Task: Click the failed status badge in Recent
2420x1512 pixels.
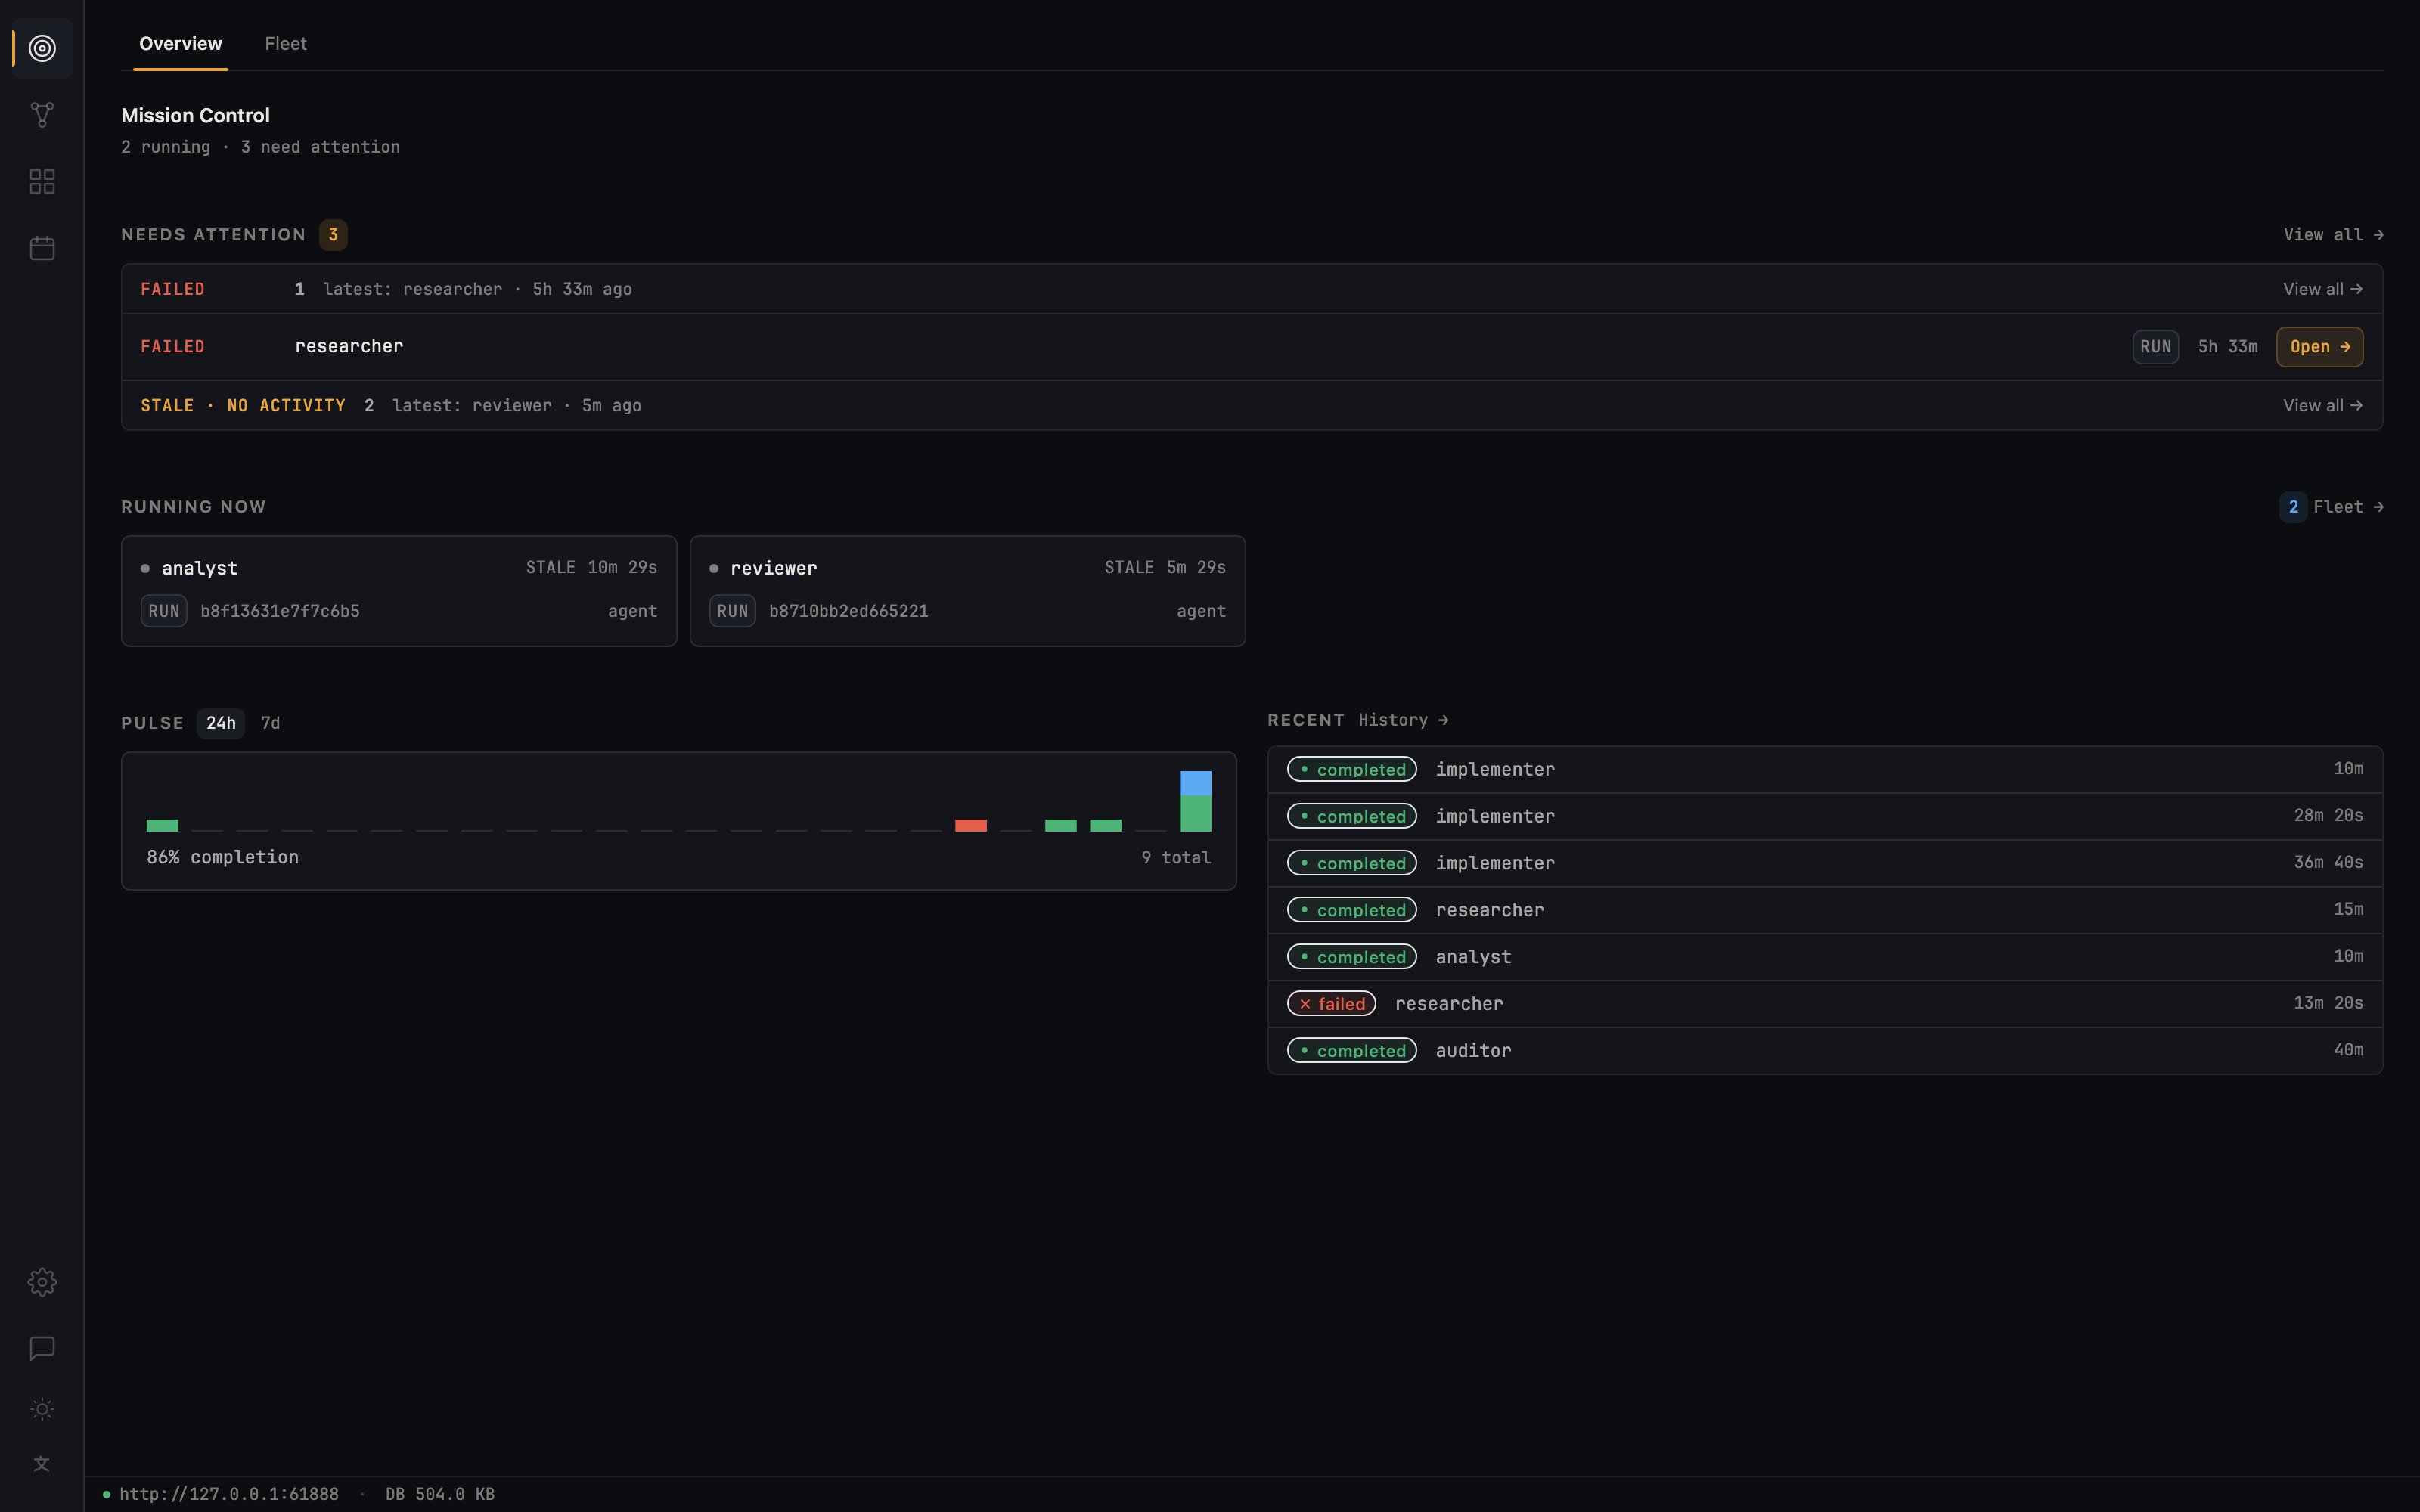Action: (1331, 1003)
